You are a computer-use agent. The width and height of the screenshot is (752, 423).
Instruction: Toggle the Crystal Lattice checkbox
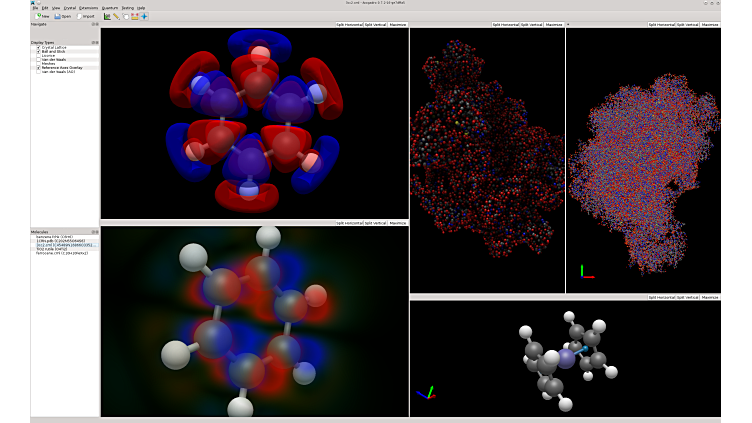coord(39,47)
